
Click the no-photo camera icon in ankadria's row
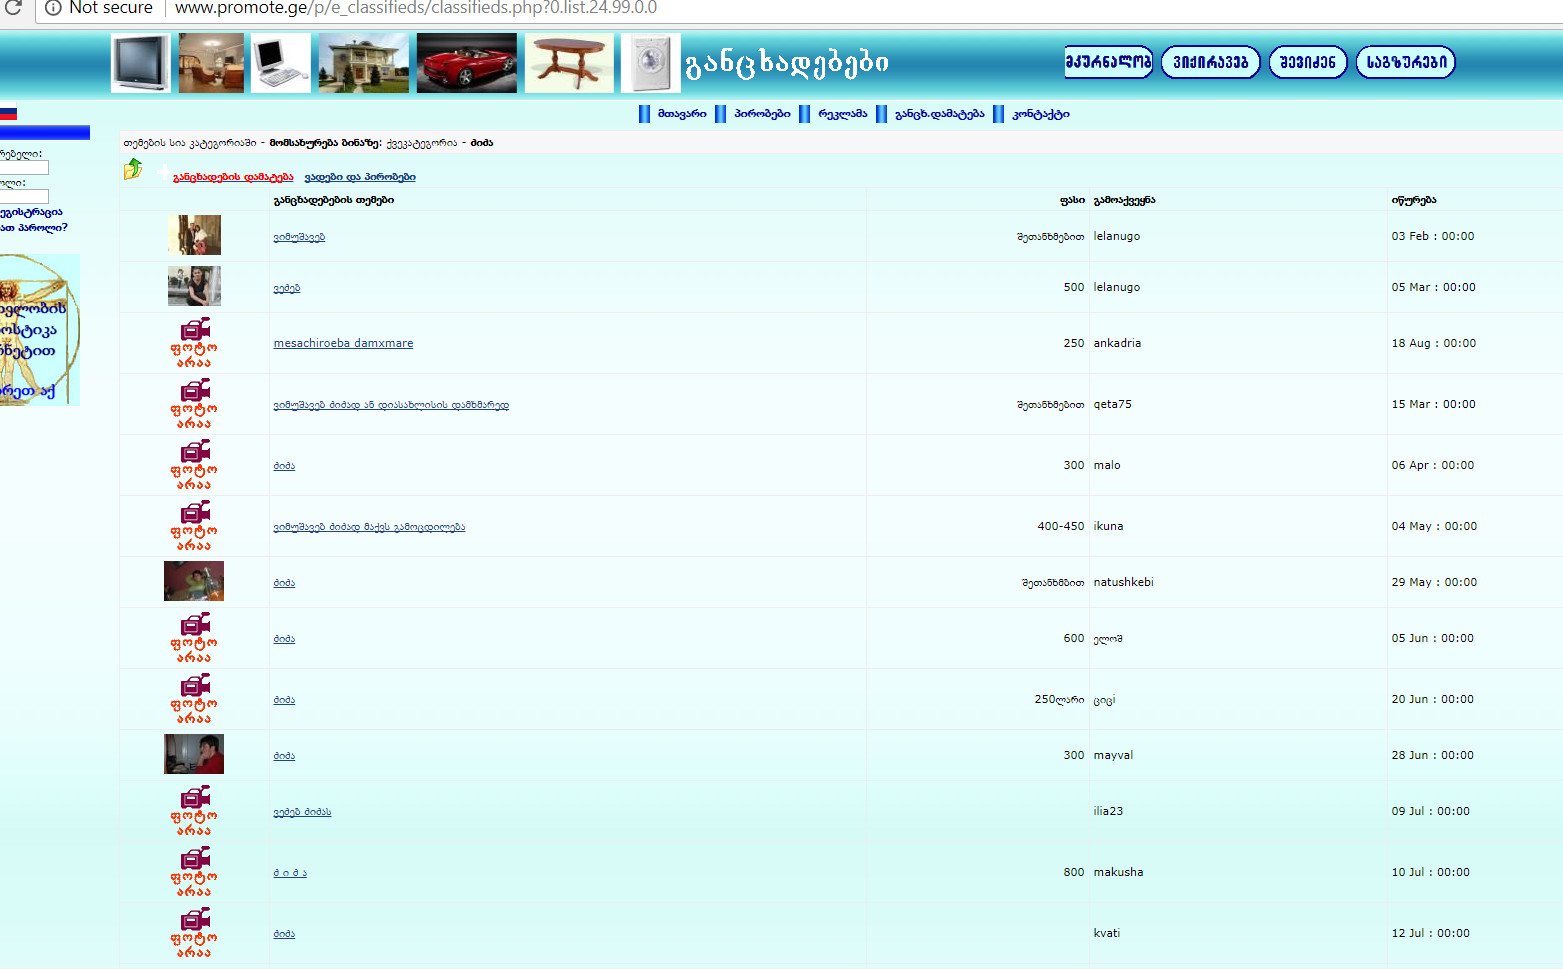click(x=194, y=343)
